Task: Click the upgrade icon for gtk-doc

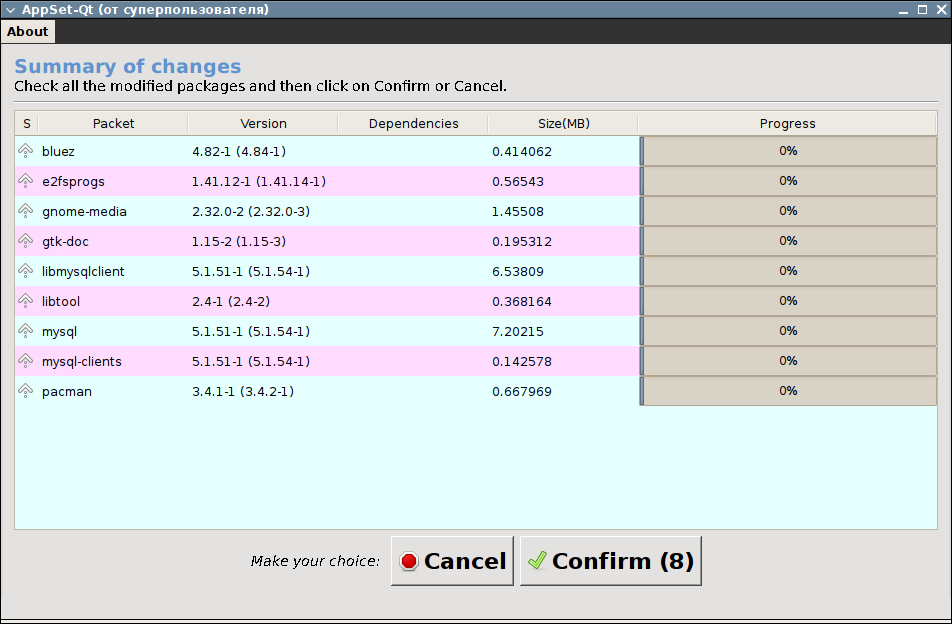Action: point(26,241)
